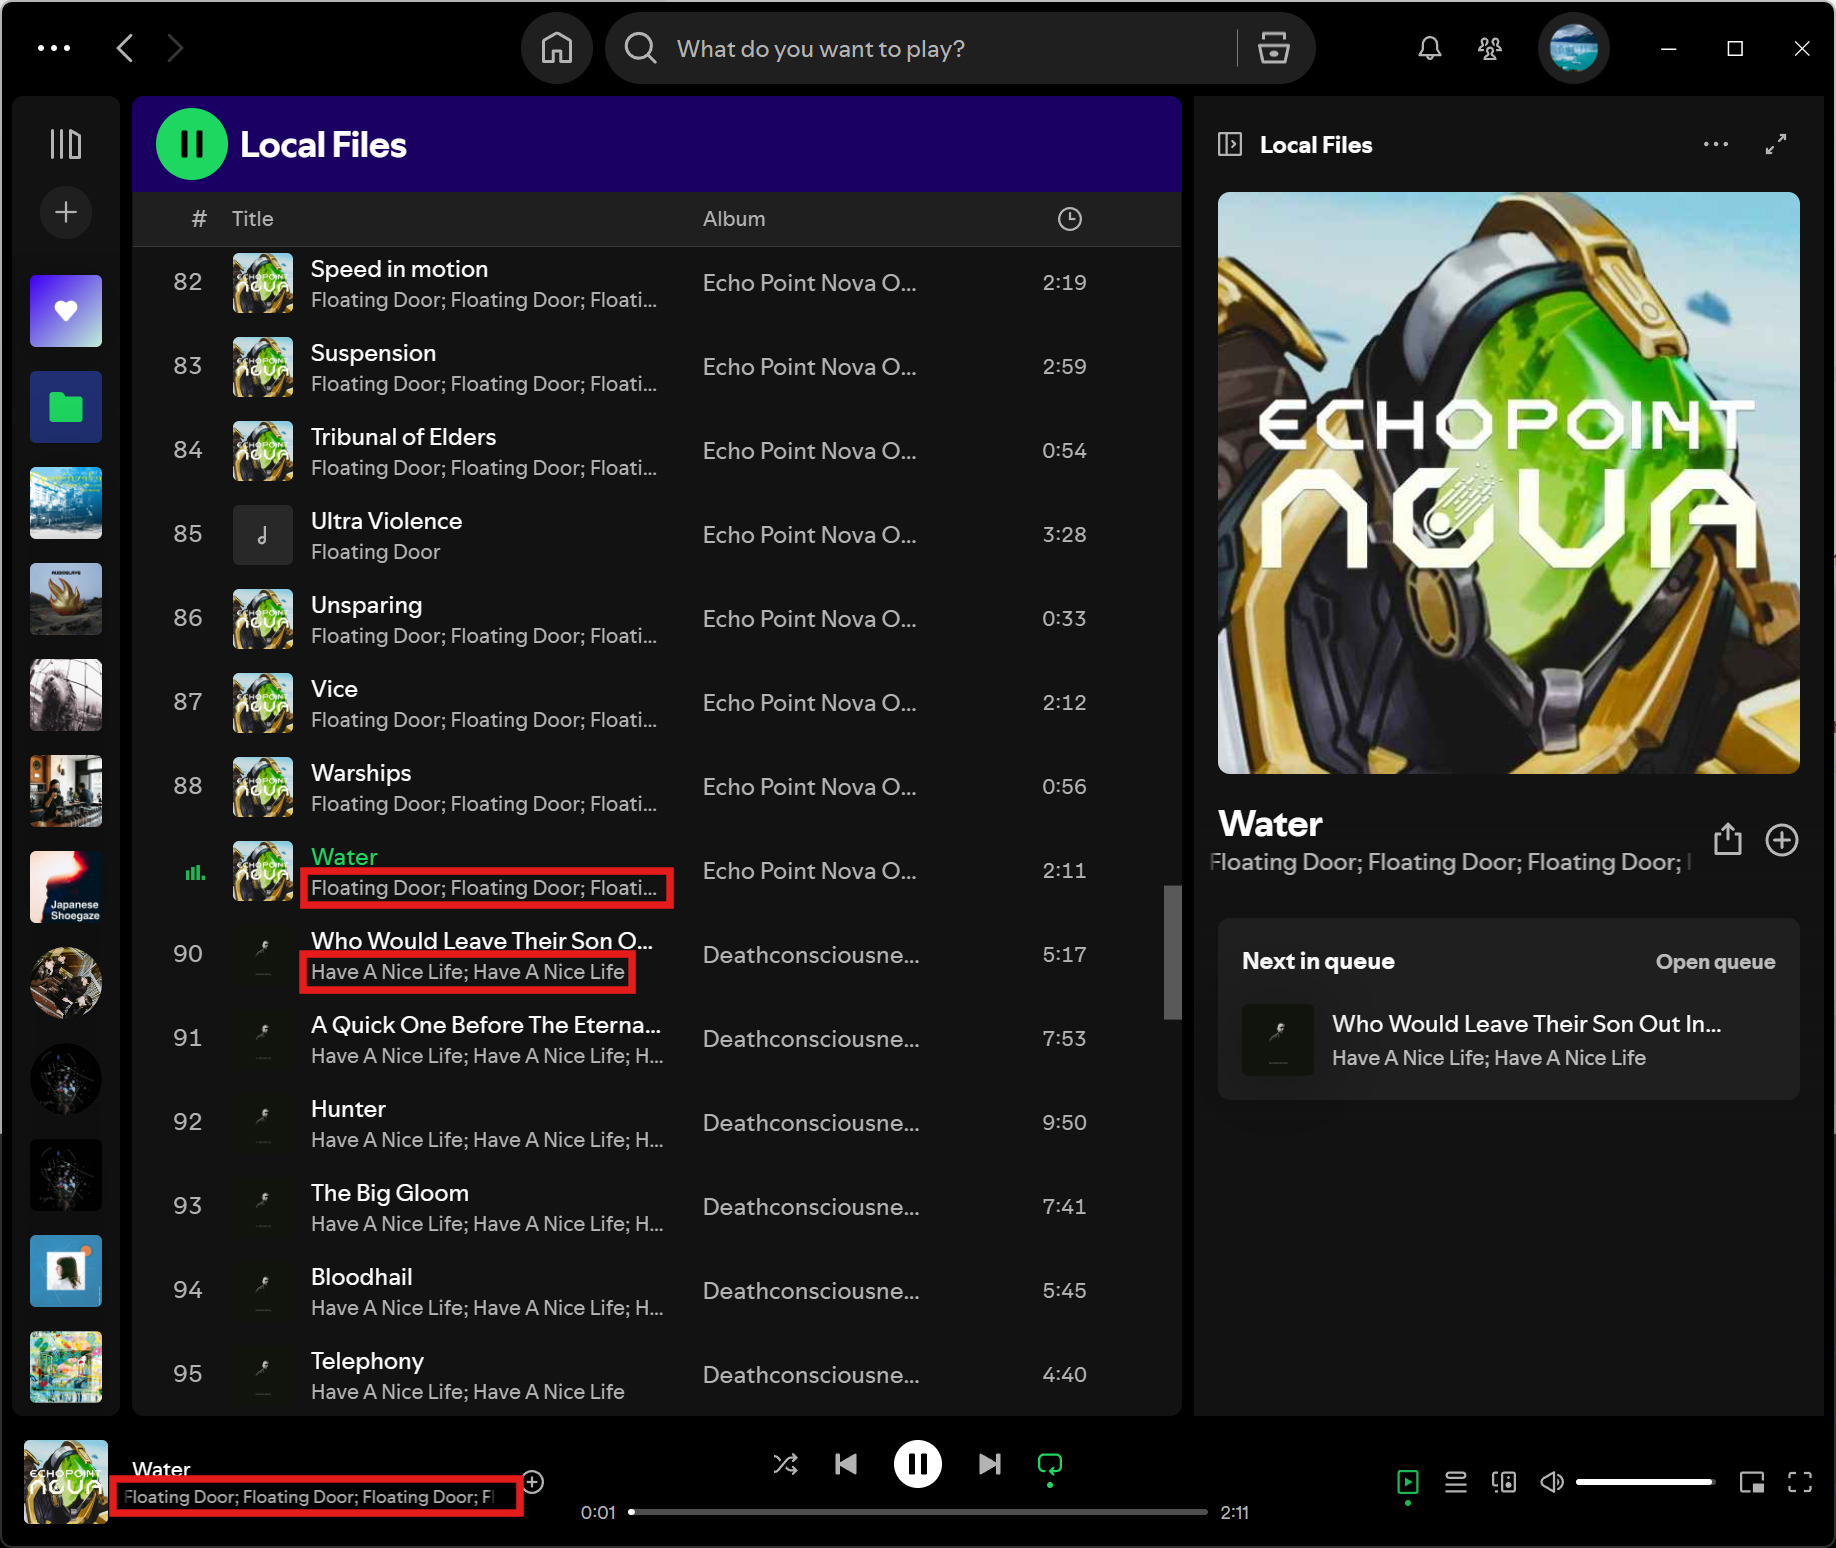
Task: Select the currently playing Water row
Action: pos(656,871)
